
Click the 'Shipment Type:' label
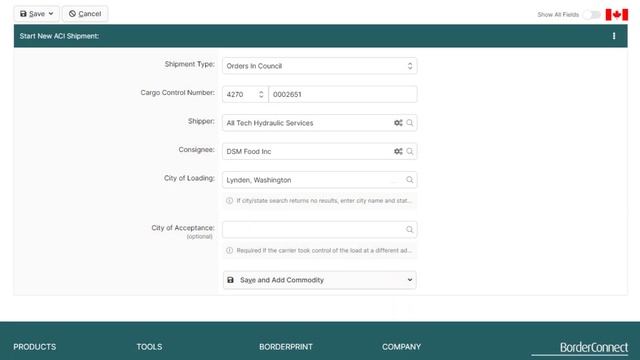click(x=190, y=64)
